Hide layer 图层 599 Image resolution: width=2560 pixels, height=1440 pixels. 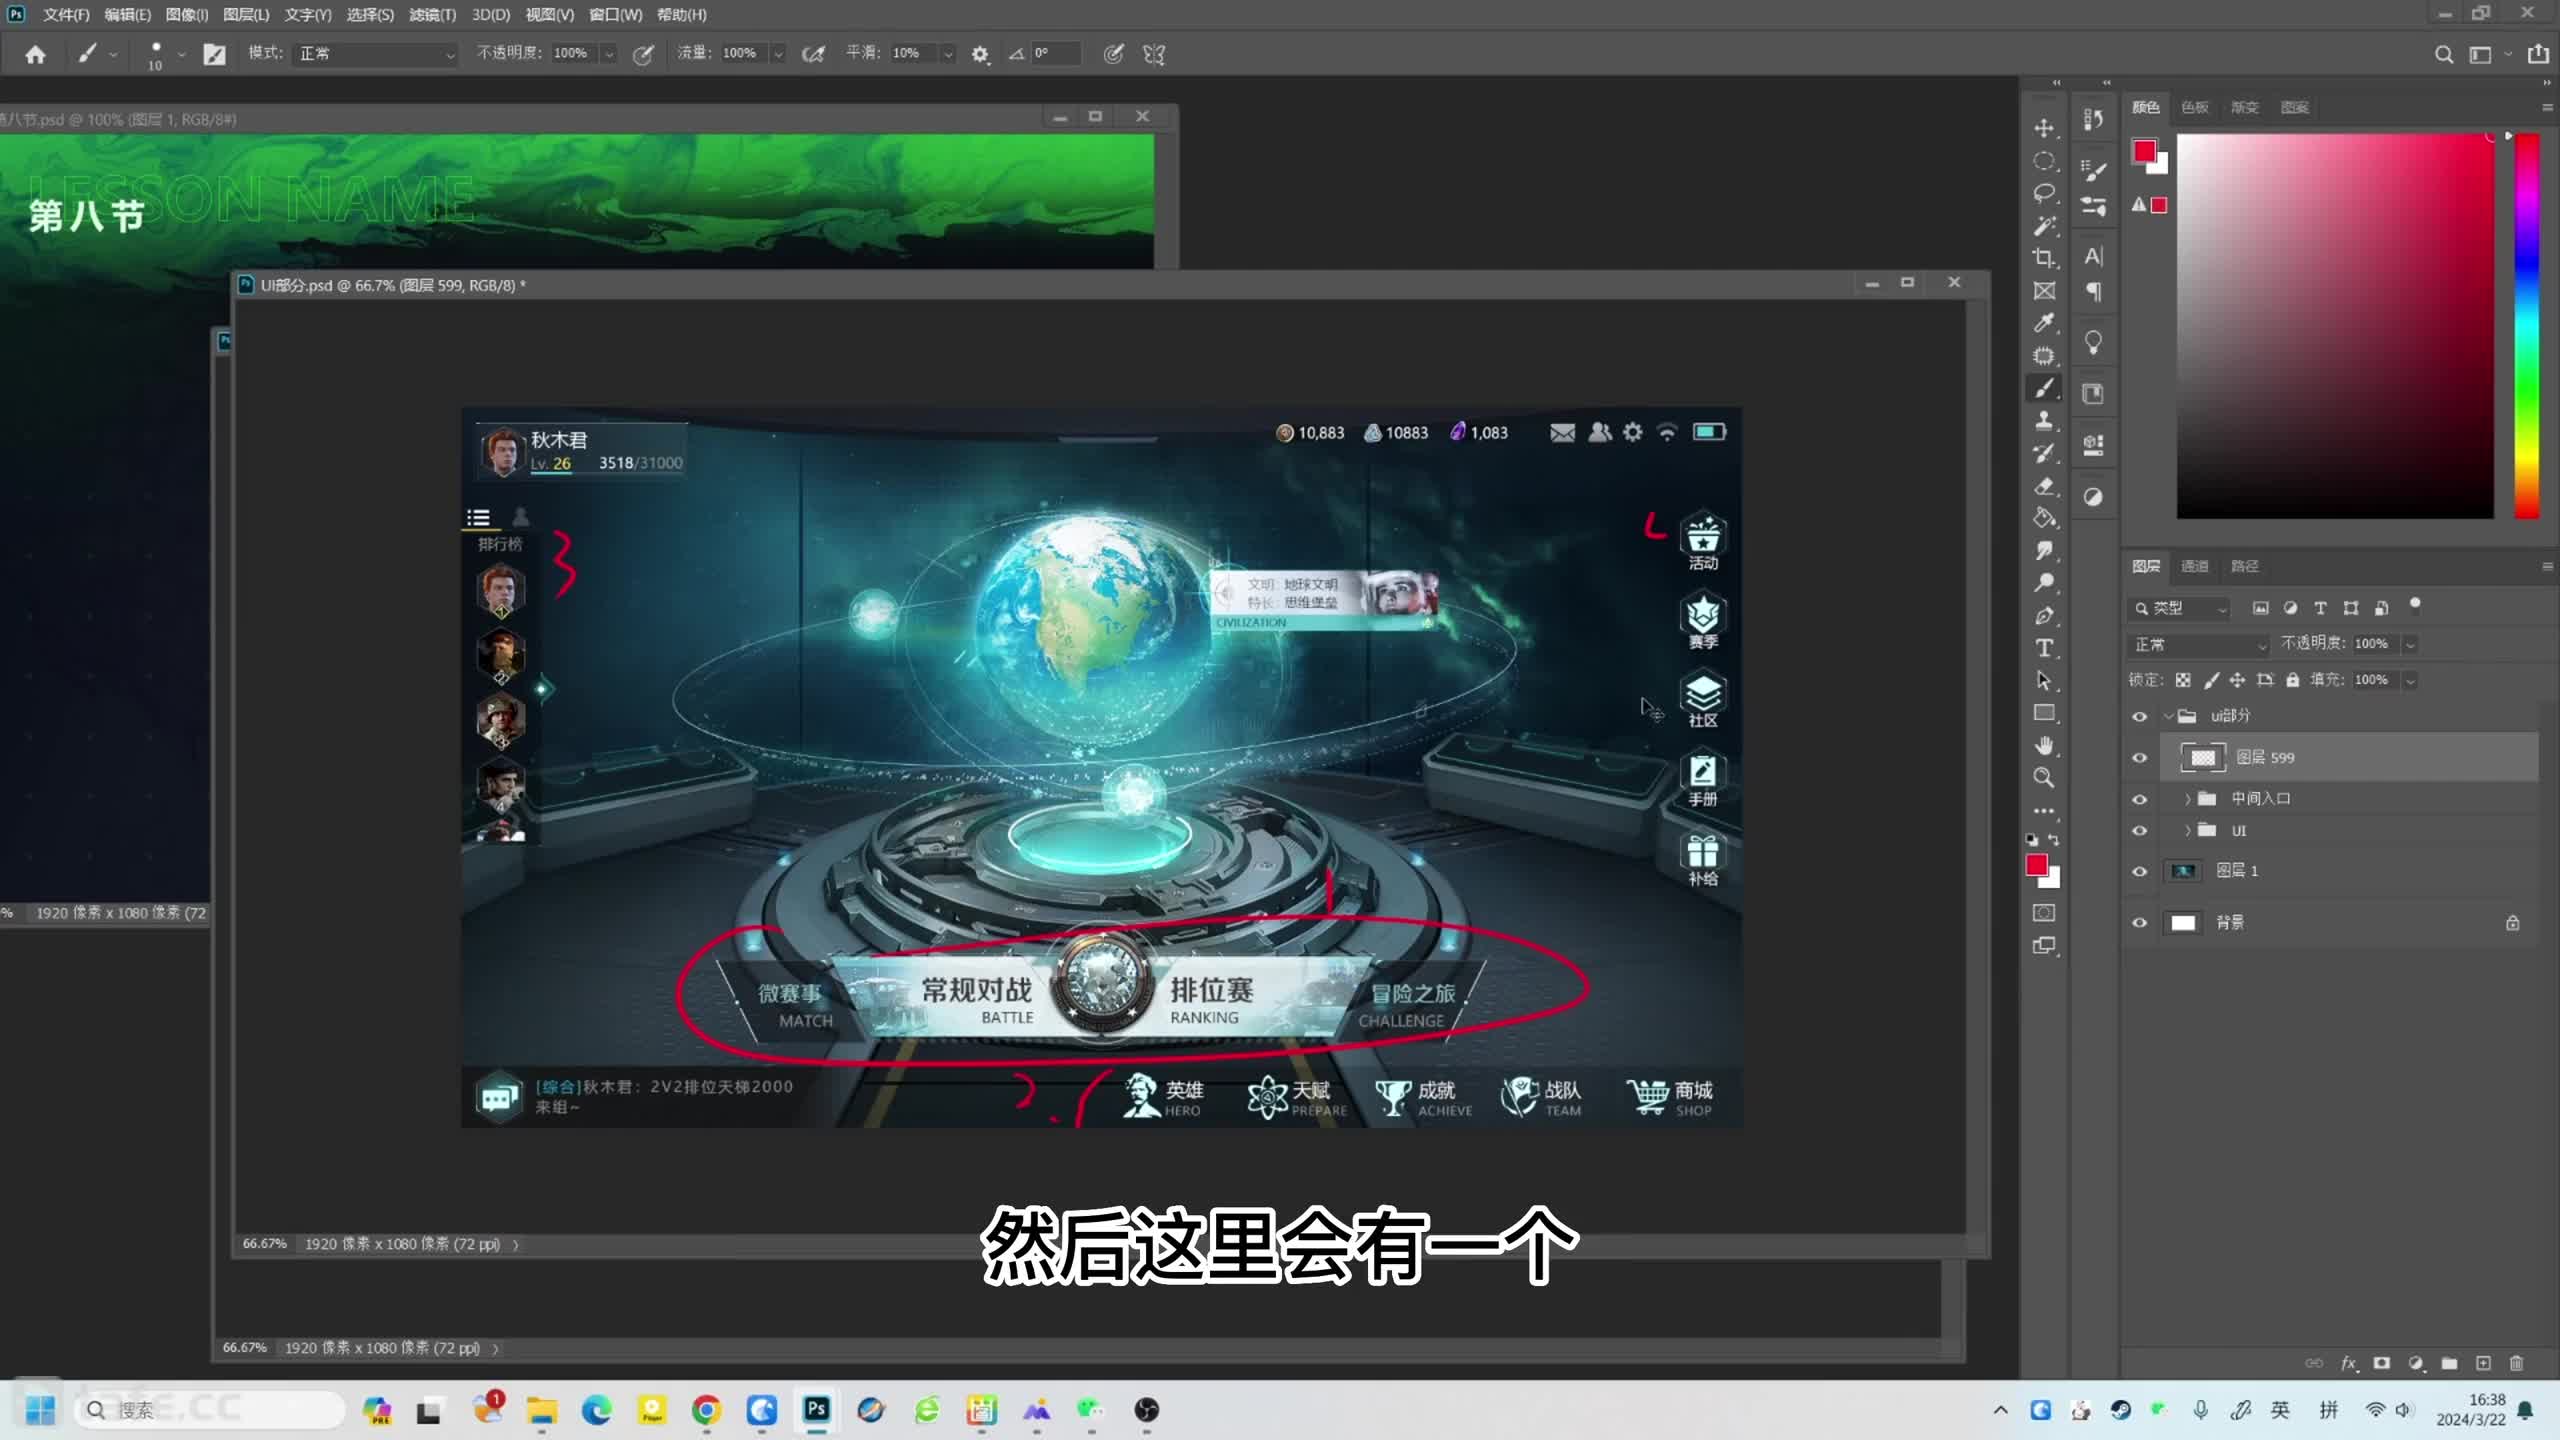click(2139, 758)
